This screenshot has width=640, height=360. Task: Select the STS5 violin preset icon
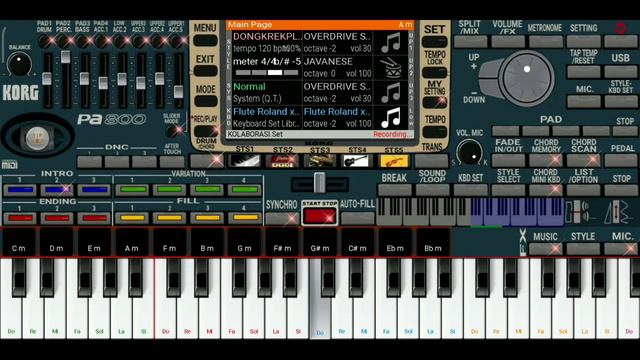[x=394, y=161]
